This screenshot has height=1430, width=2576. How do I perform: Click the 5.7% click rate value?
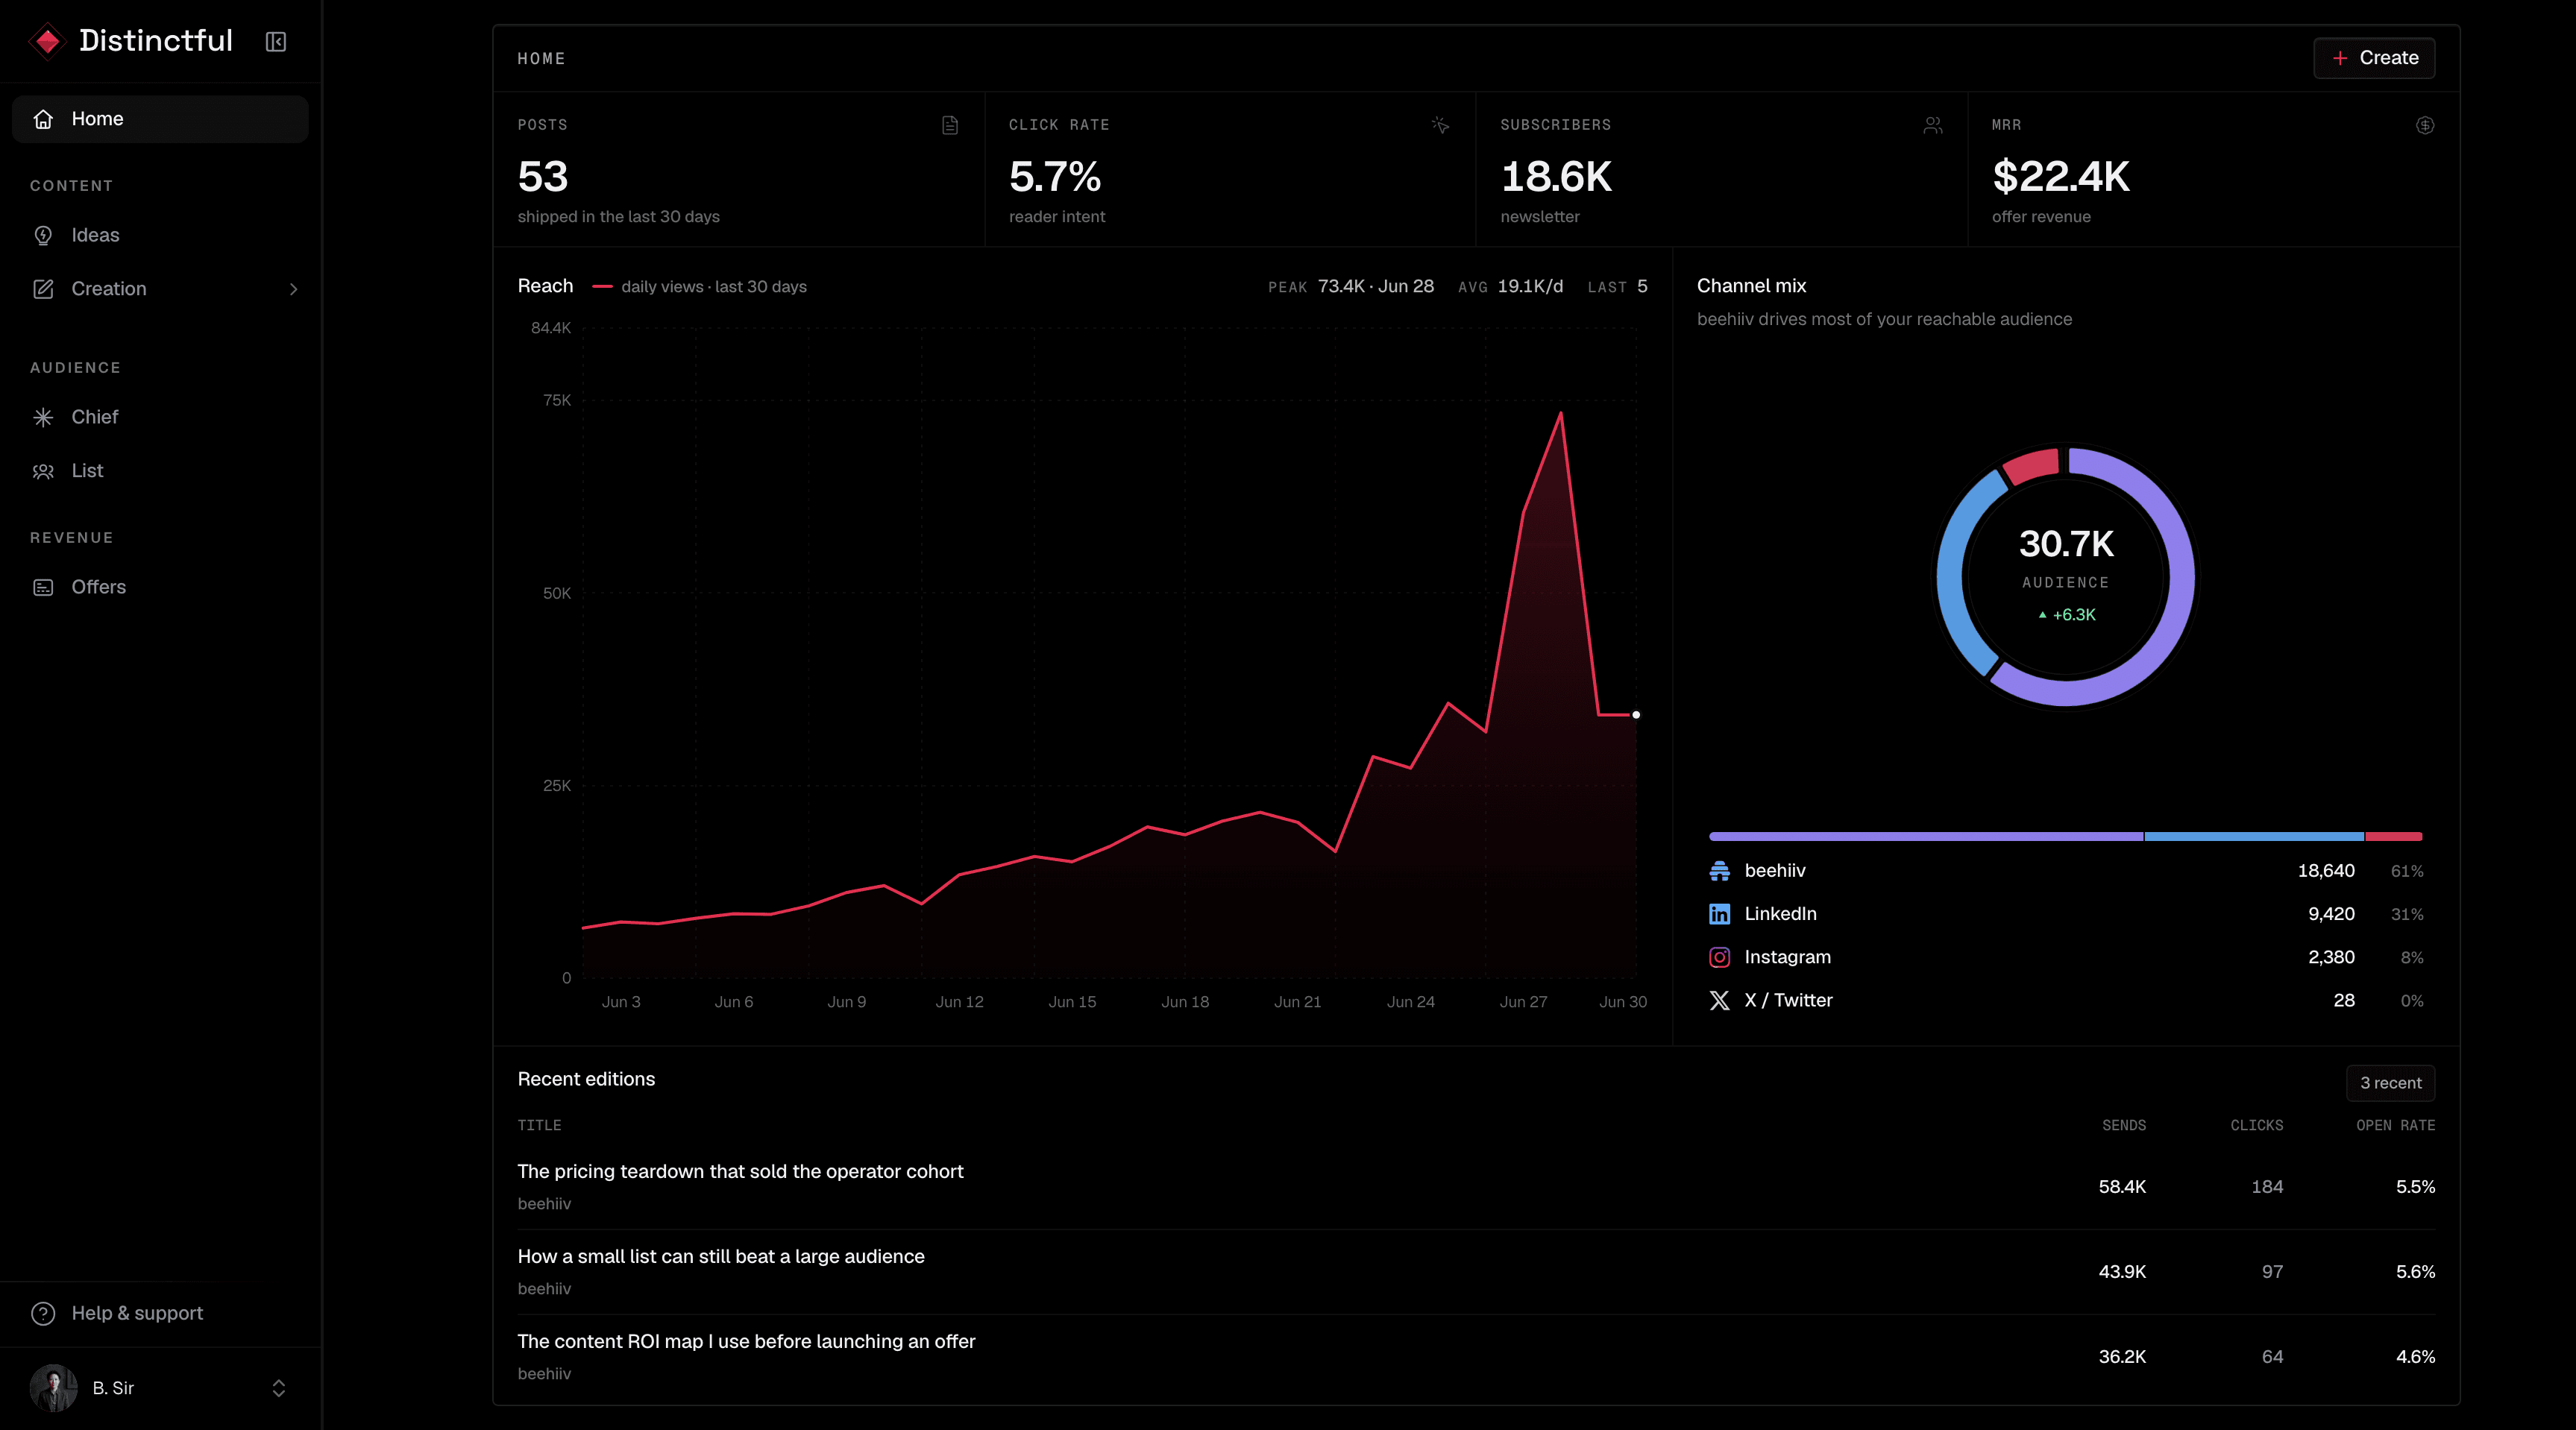(1055, 177)
